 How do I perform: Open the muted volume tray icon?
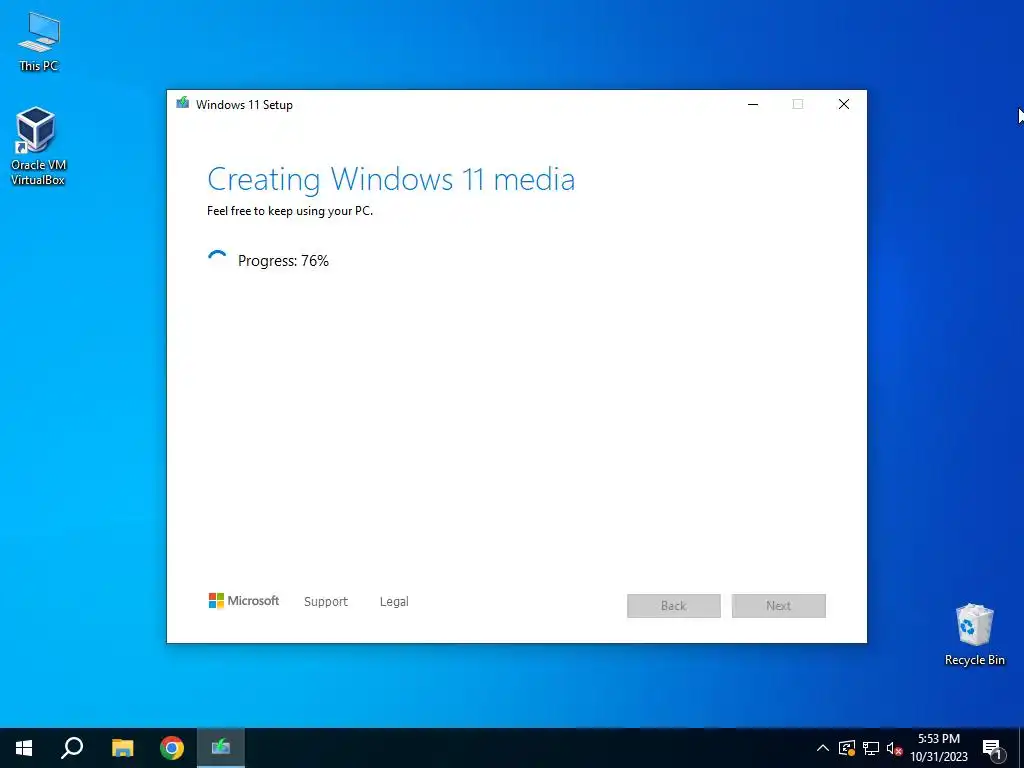(x=894, y=748)
